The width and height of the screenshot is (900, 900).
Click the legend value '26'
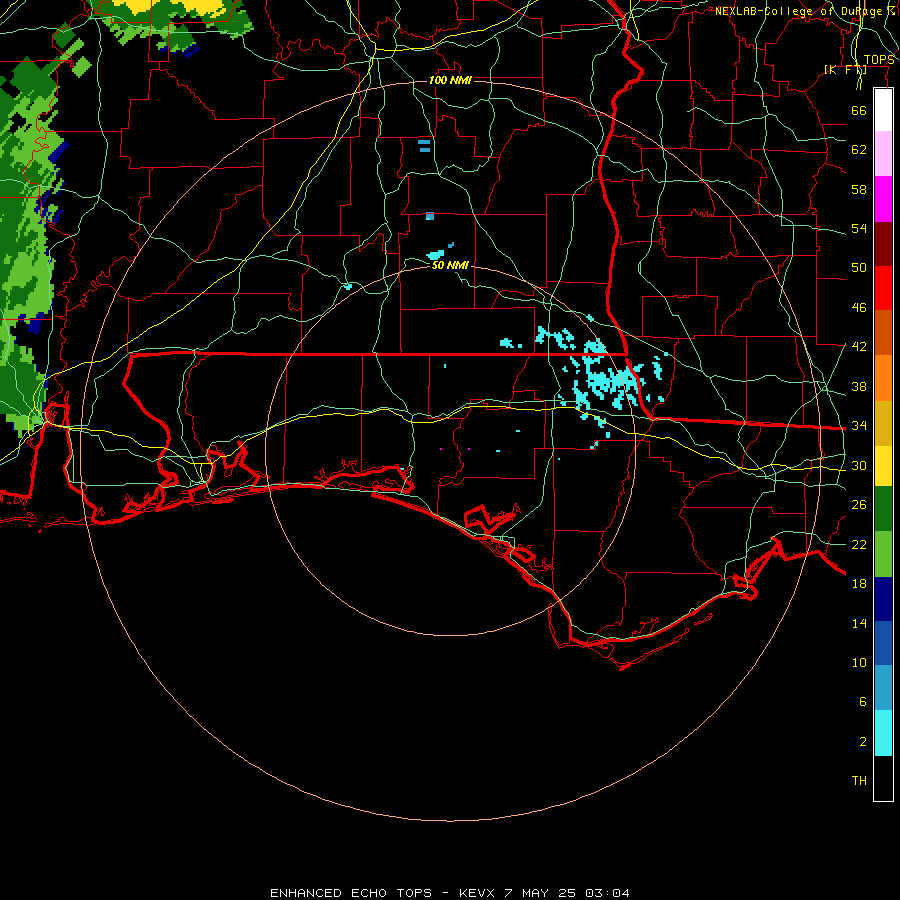[x=859, y=505]
